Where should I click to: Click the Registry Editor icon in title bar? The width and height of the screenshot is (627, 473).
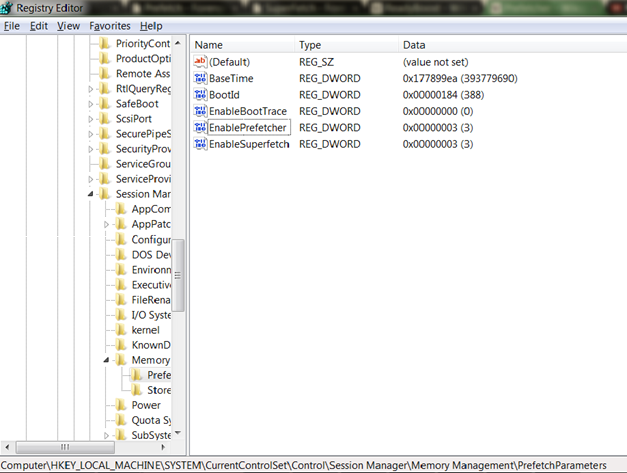(x=8, y=9)
